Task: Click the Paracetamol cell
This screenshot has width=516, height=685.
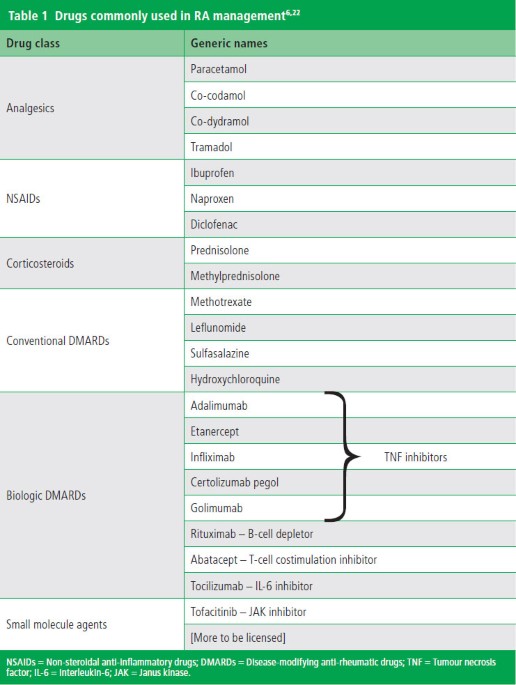Action: pos(350,69)
